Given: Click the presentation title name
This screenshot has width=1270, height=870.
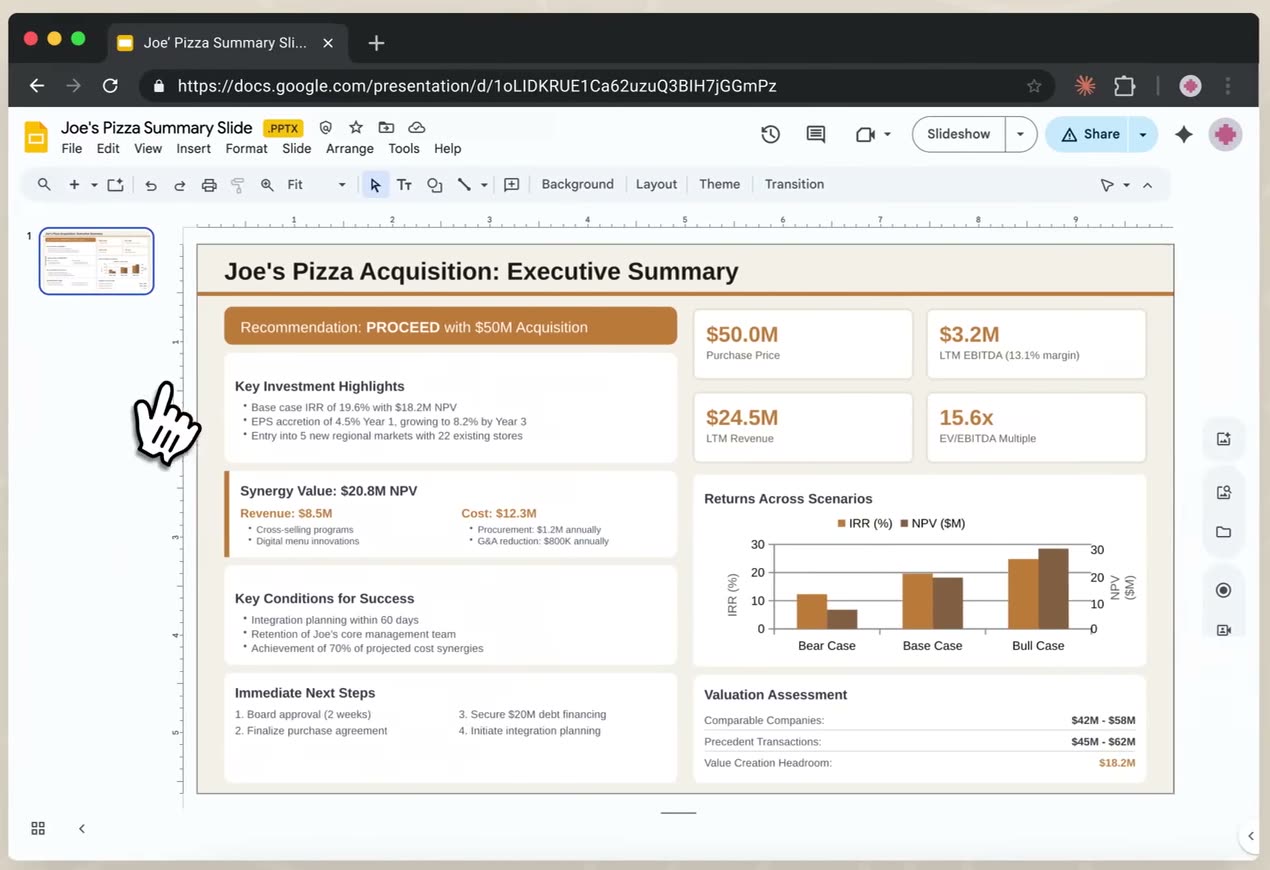Looking at the screenshot, I should coord(157,127).
